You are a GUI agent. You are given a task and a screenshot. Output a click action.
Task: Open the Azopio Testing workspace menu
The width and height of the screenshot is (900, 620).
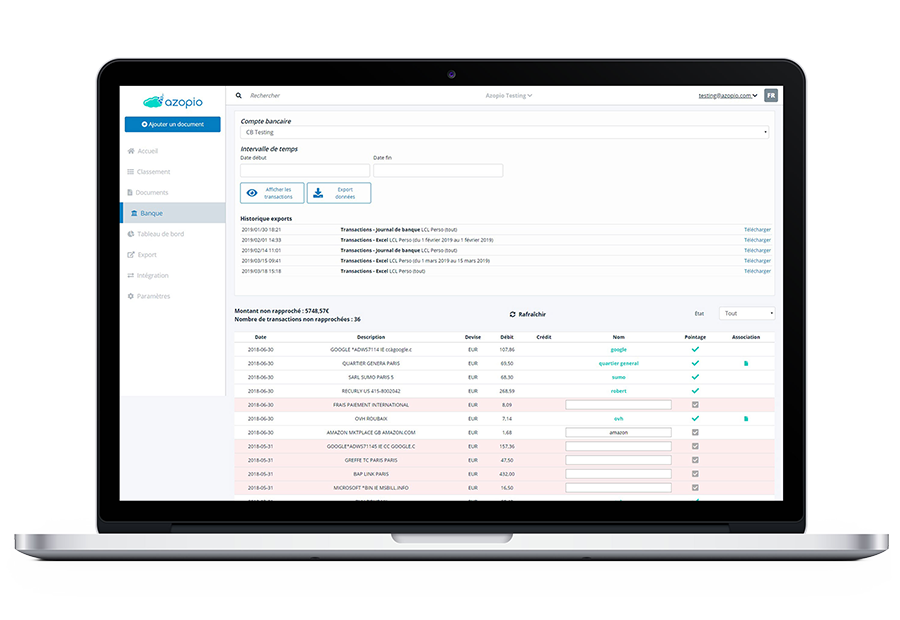click(510, 95)
